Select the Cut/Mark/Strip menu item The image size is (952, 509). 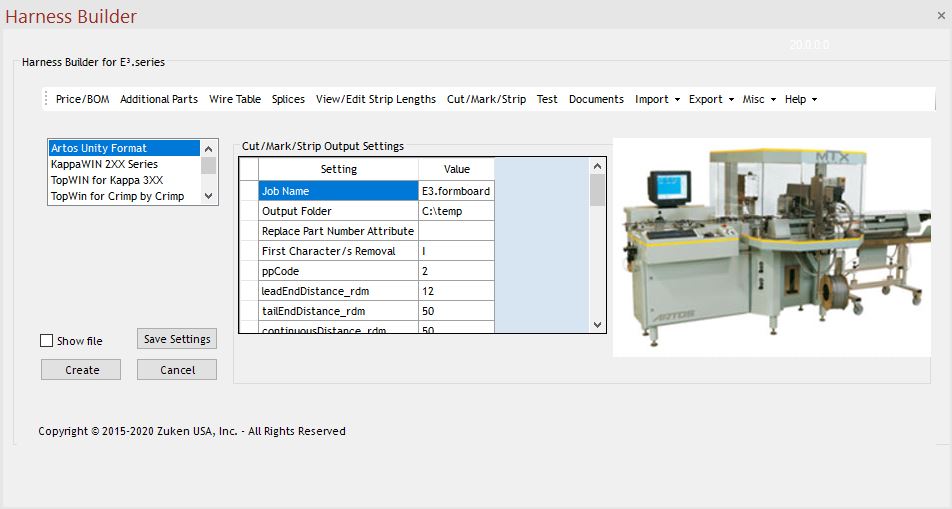tap(486, 99)
